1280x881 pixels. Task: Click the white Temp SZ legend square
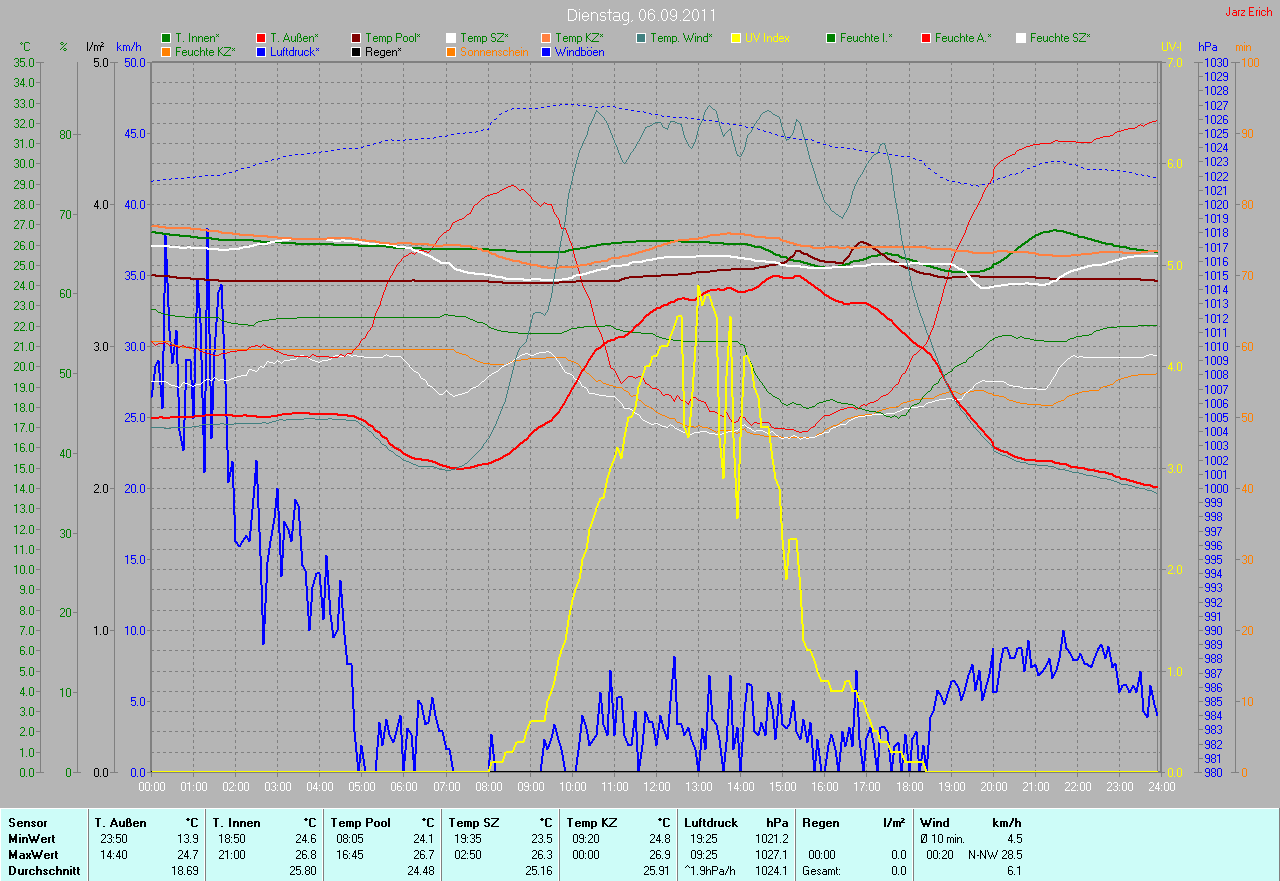pyautogui.click(x=451, y=38)
